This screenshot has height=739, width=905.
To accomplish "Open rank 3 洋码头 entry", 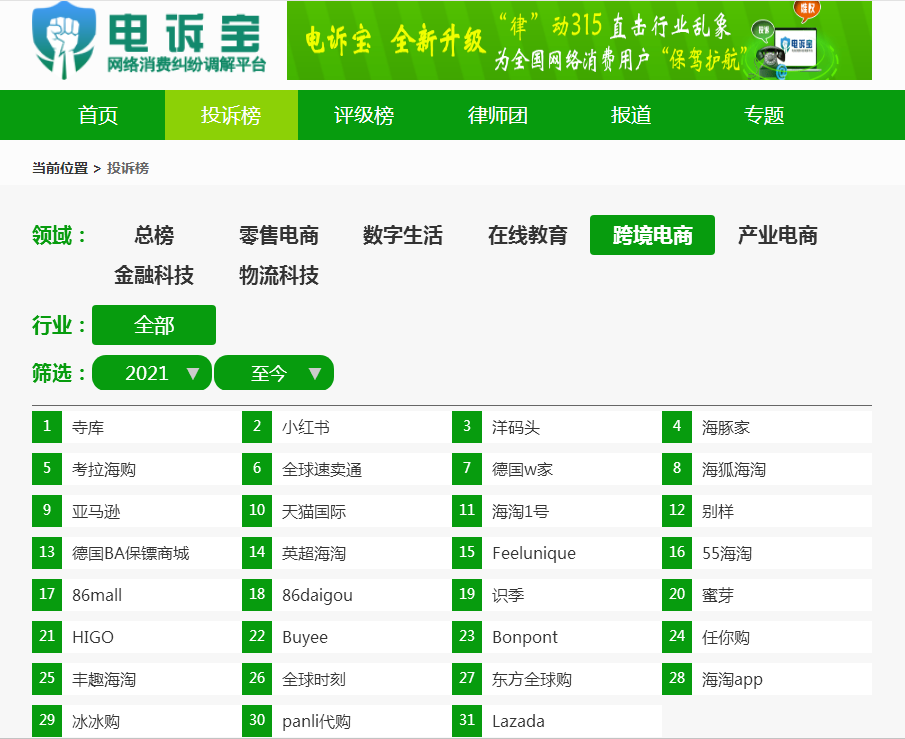I will (557, 427).
